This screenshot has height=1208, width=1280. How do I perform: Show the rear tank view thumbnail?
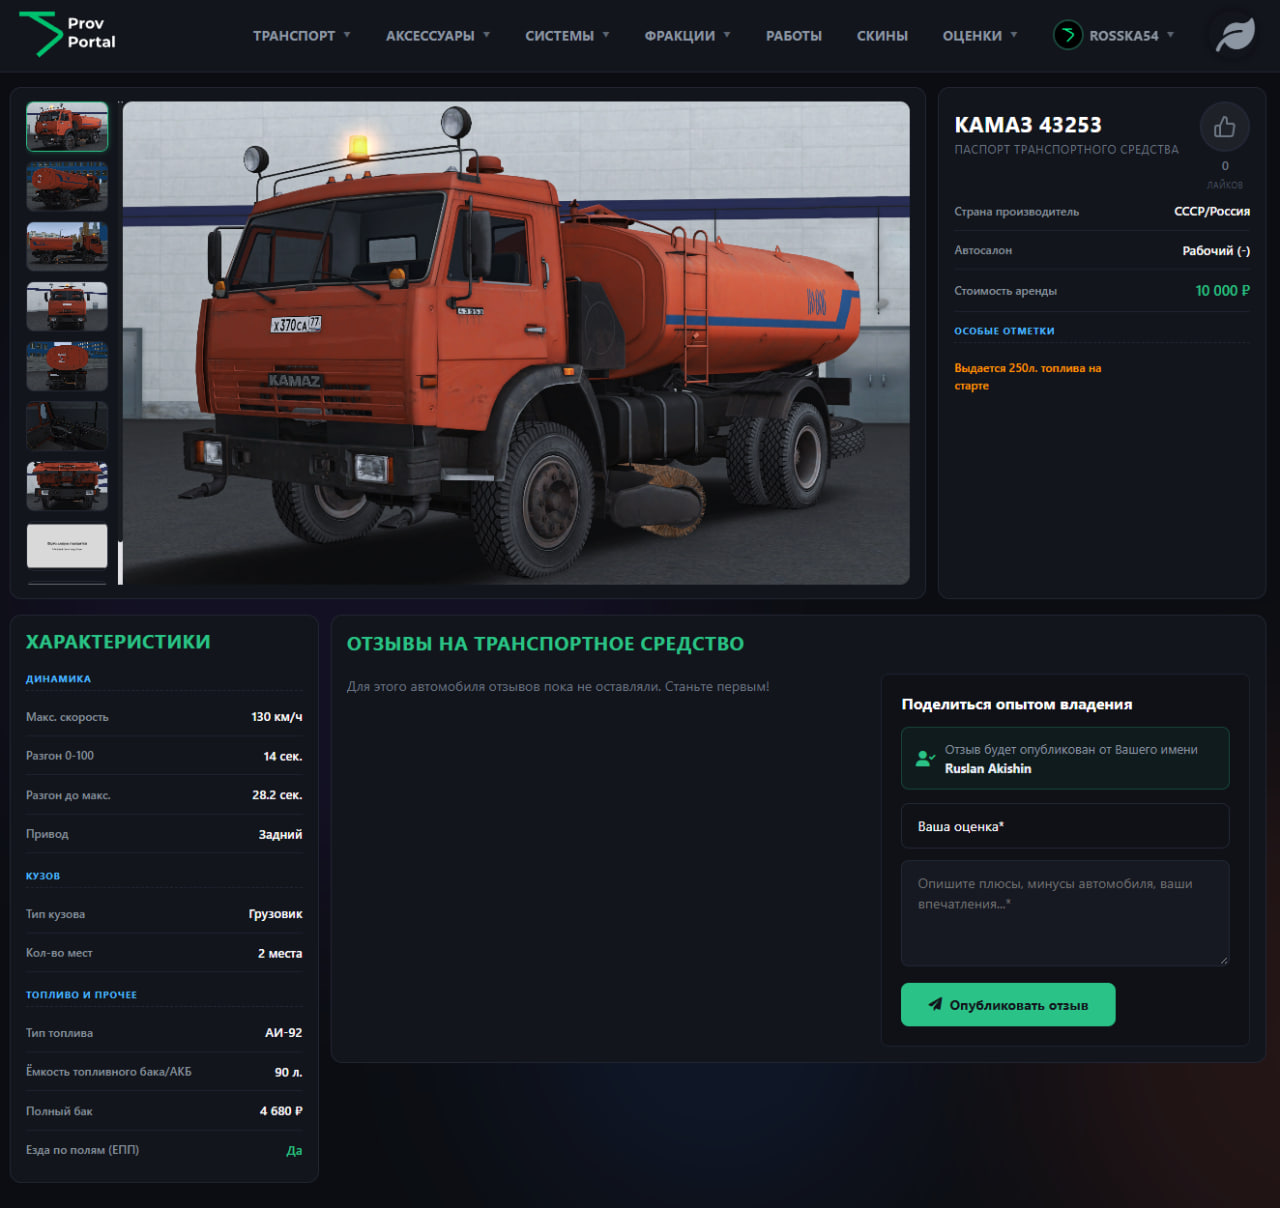coord(67,366)
